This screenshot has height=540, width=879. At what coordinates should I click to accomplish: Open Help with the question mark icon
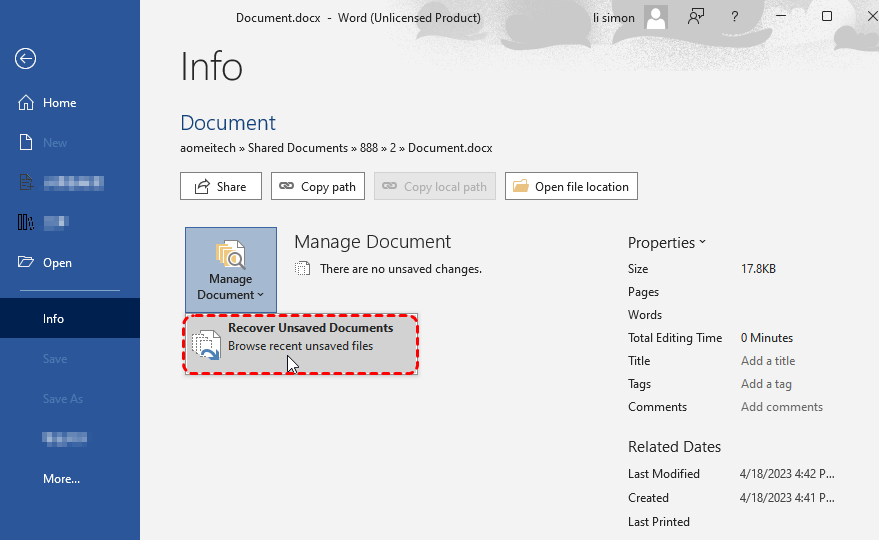click(x=734, y=17)
